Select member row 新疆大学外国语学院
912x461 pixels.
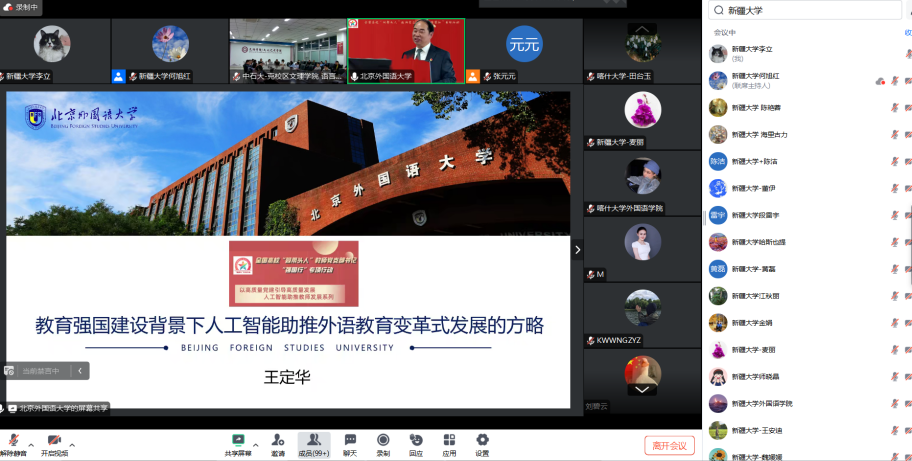tap(809, 403)
